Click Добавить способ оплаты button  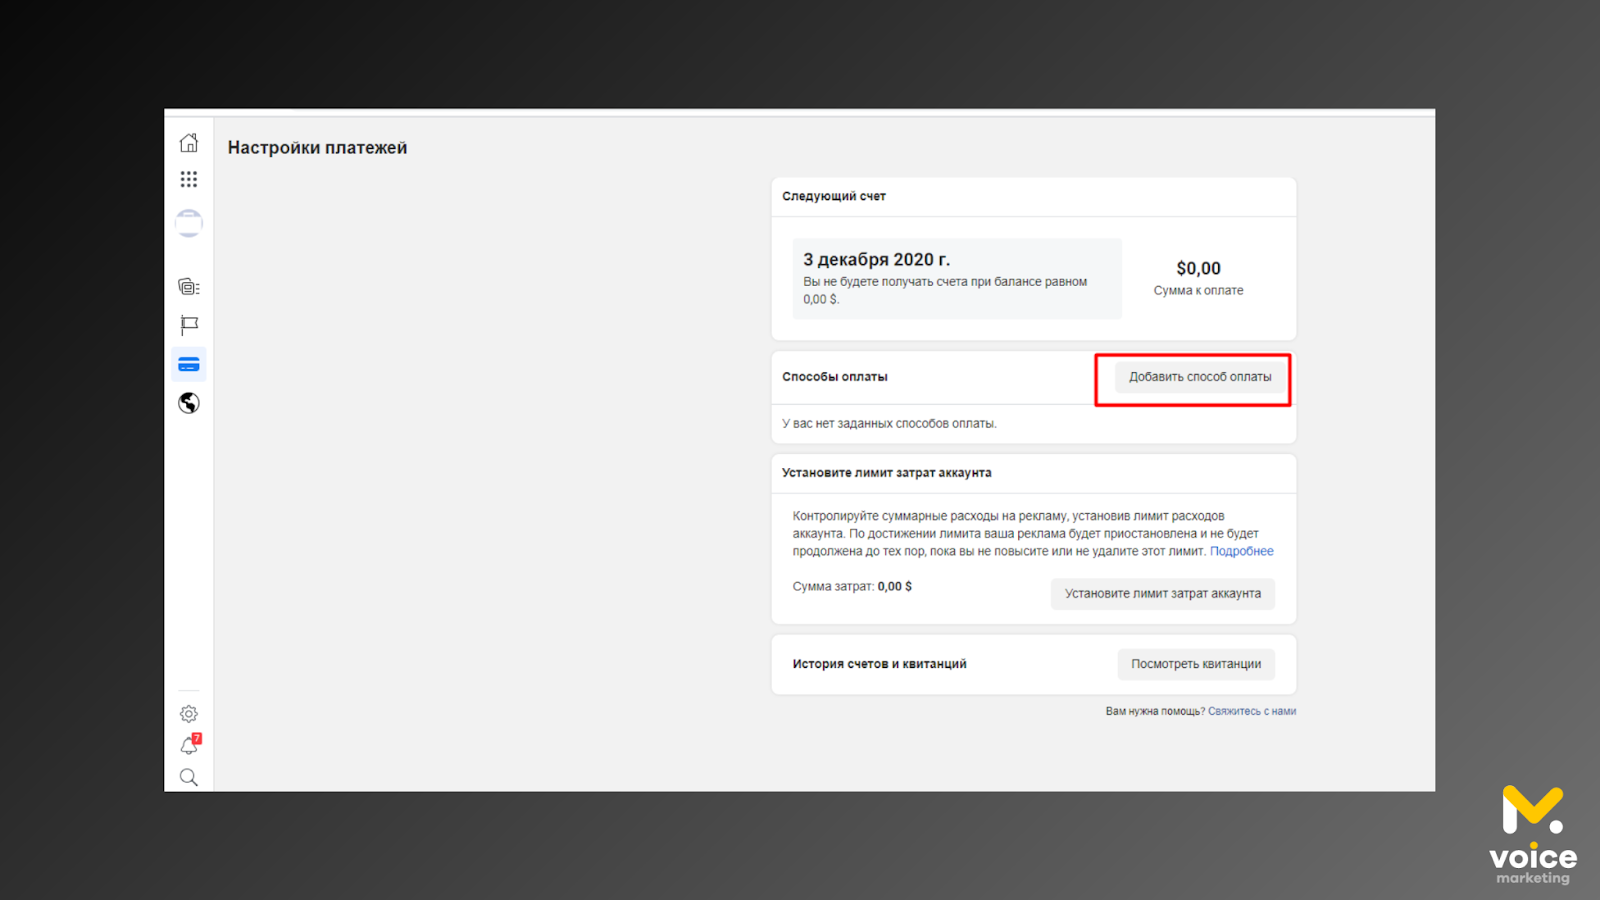[1200, 377]
